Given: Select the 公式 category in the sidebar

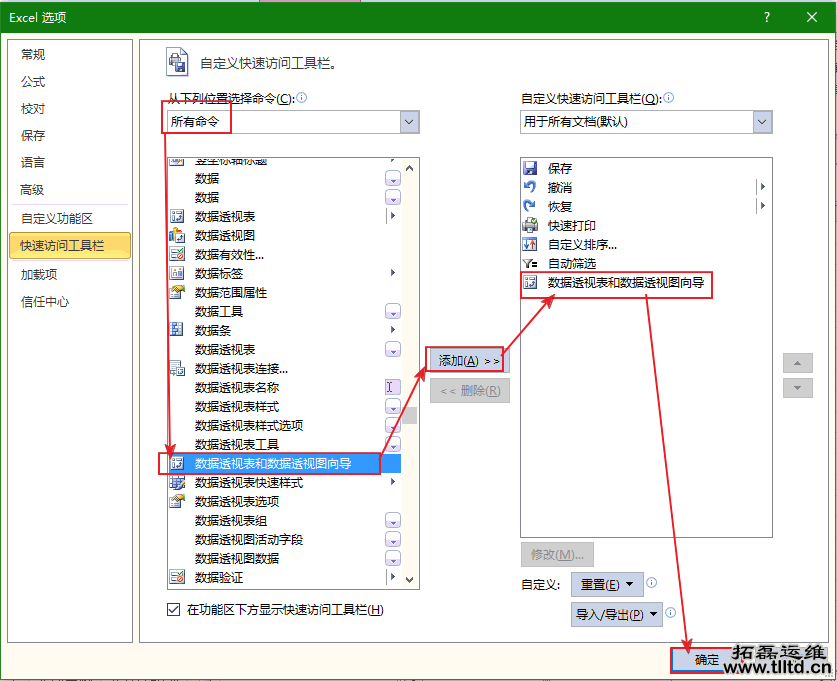Looking at the screenshot, I should point(33,82).
